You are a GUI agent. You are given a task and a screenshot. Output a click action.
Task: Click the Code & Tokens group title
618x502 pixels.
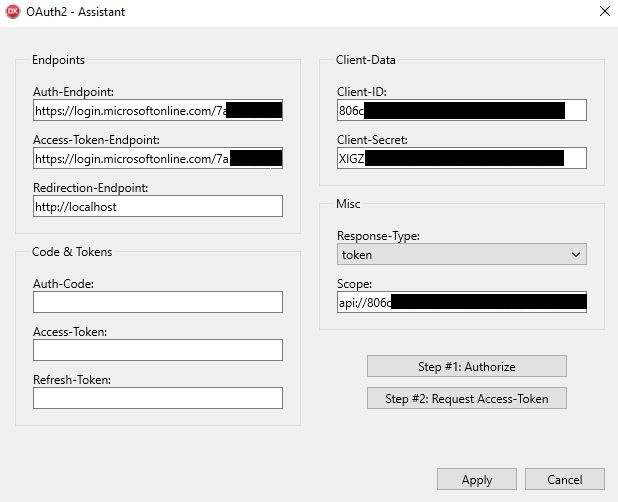72,252
